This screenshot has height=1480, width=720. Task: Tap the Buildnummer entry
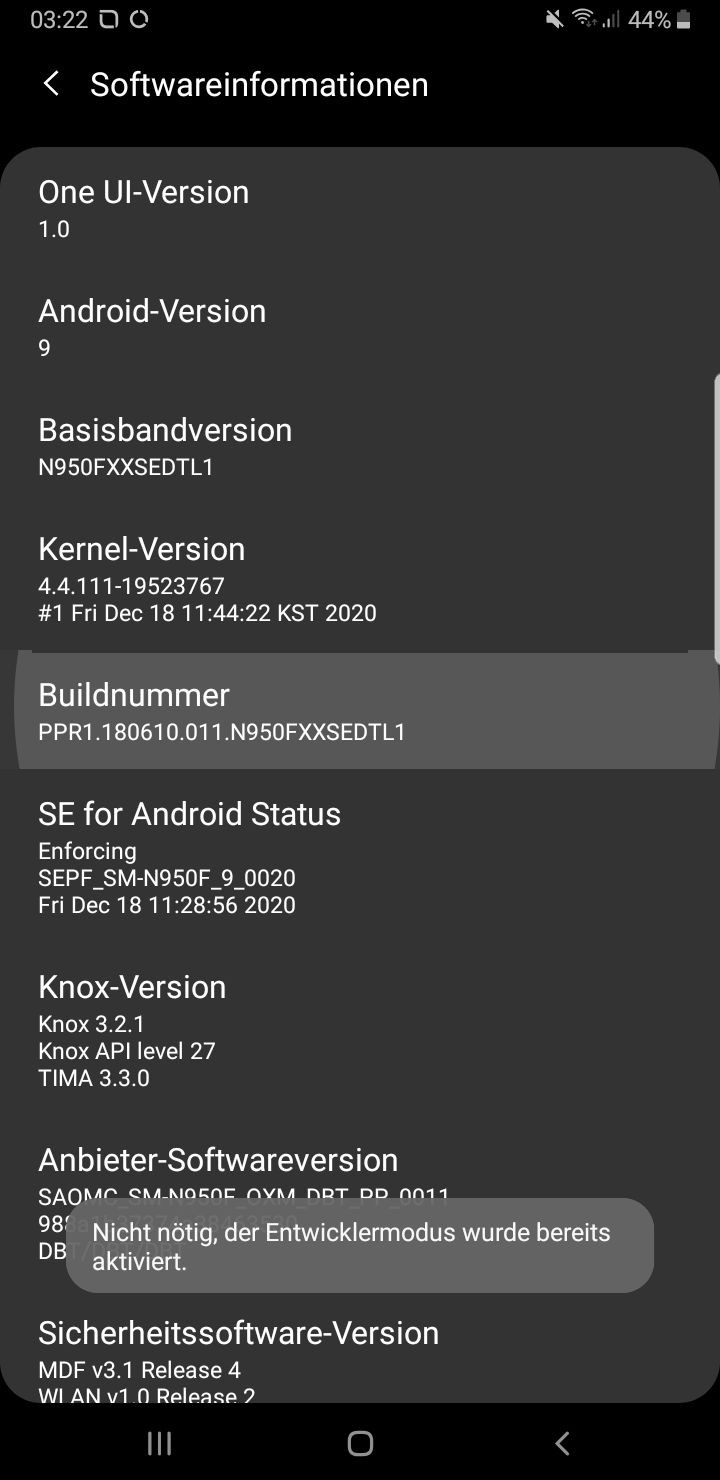(x=360, y=711)
